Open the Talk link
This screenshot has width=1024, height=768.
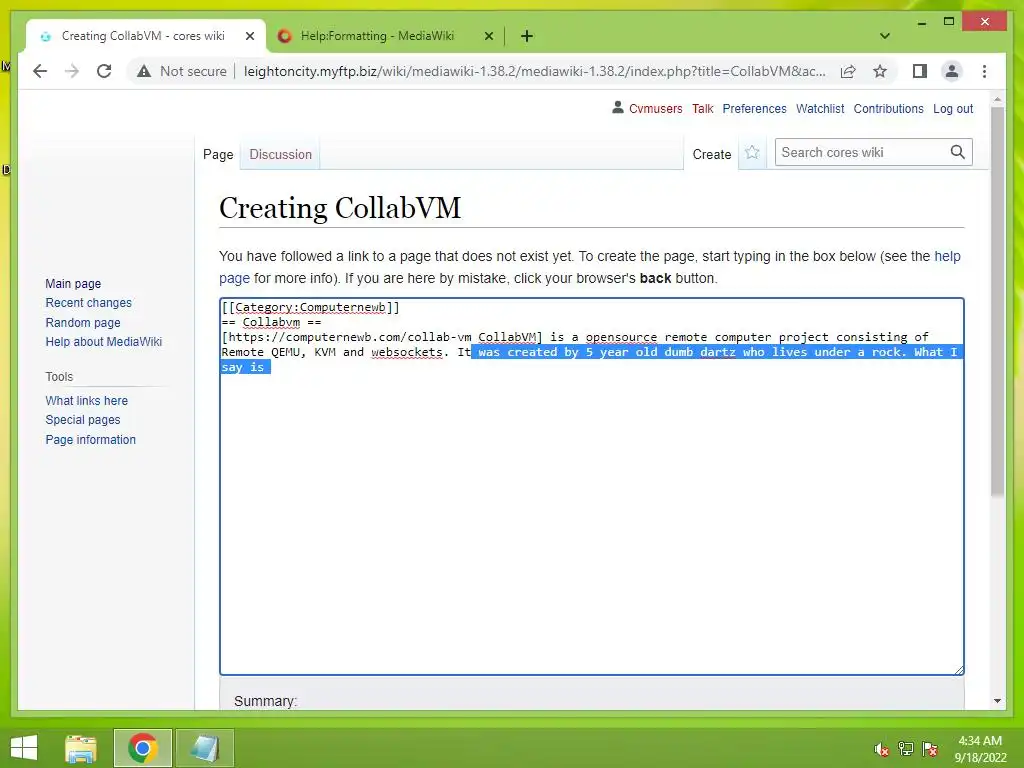[703, 108]
